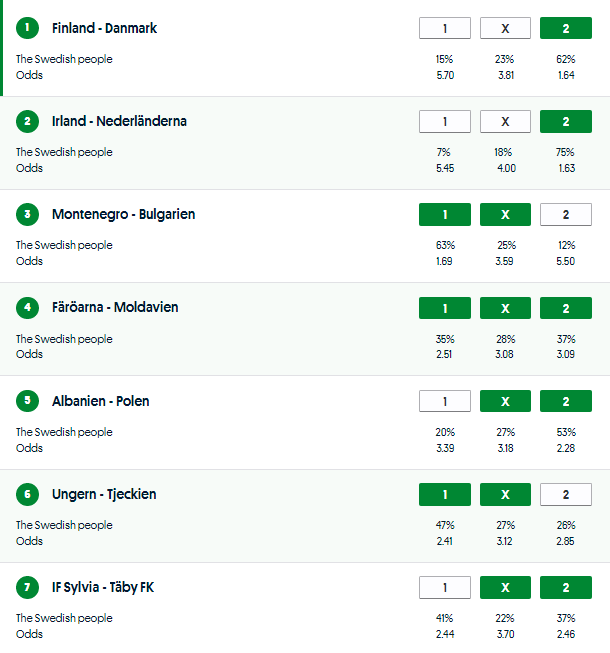
Task: Enable 2 for Montenegro - Bulgarien
Action: point(565,214)
